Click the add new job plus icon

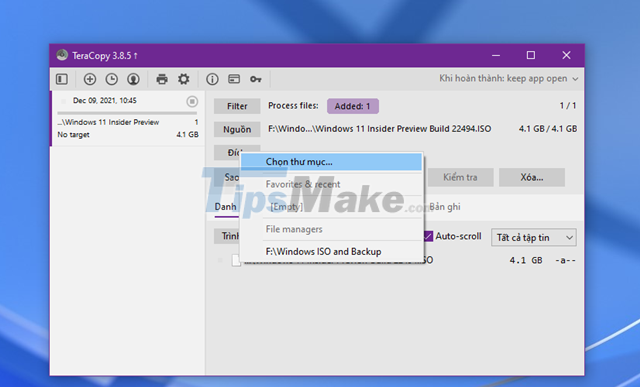(x=90, y=79)
